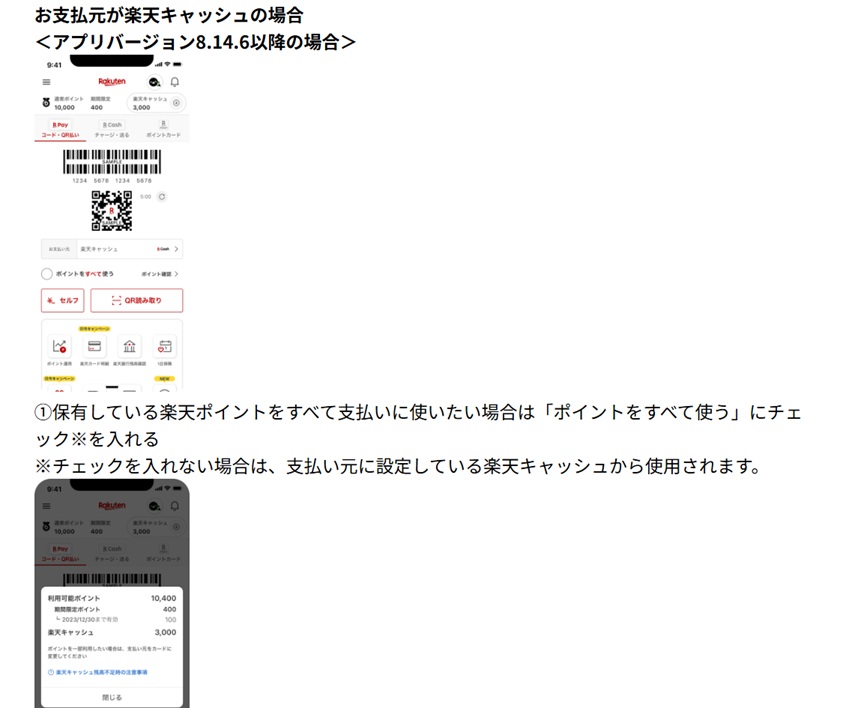The image size is (843, 708).
Task: Tap battery indicator in upper phone status bar
Action: (177, 65)
